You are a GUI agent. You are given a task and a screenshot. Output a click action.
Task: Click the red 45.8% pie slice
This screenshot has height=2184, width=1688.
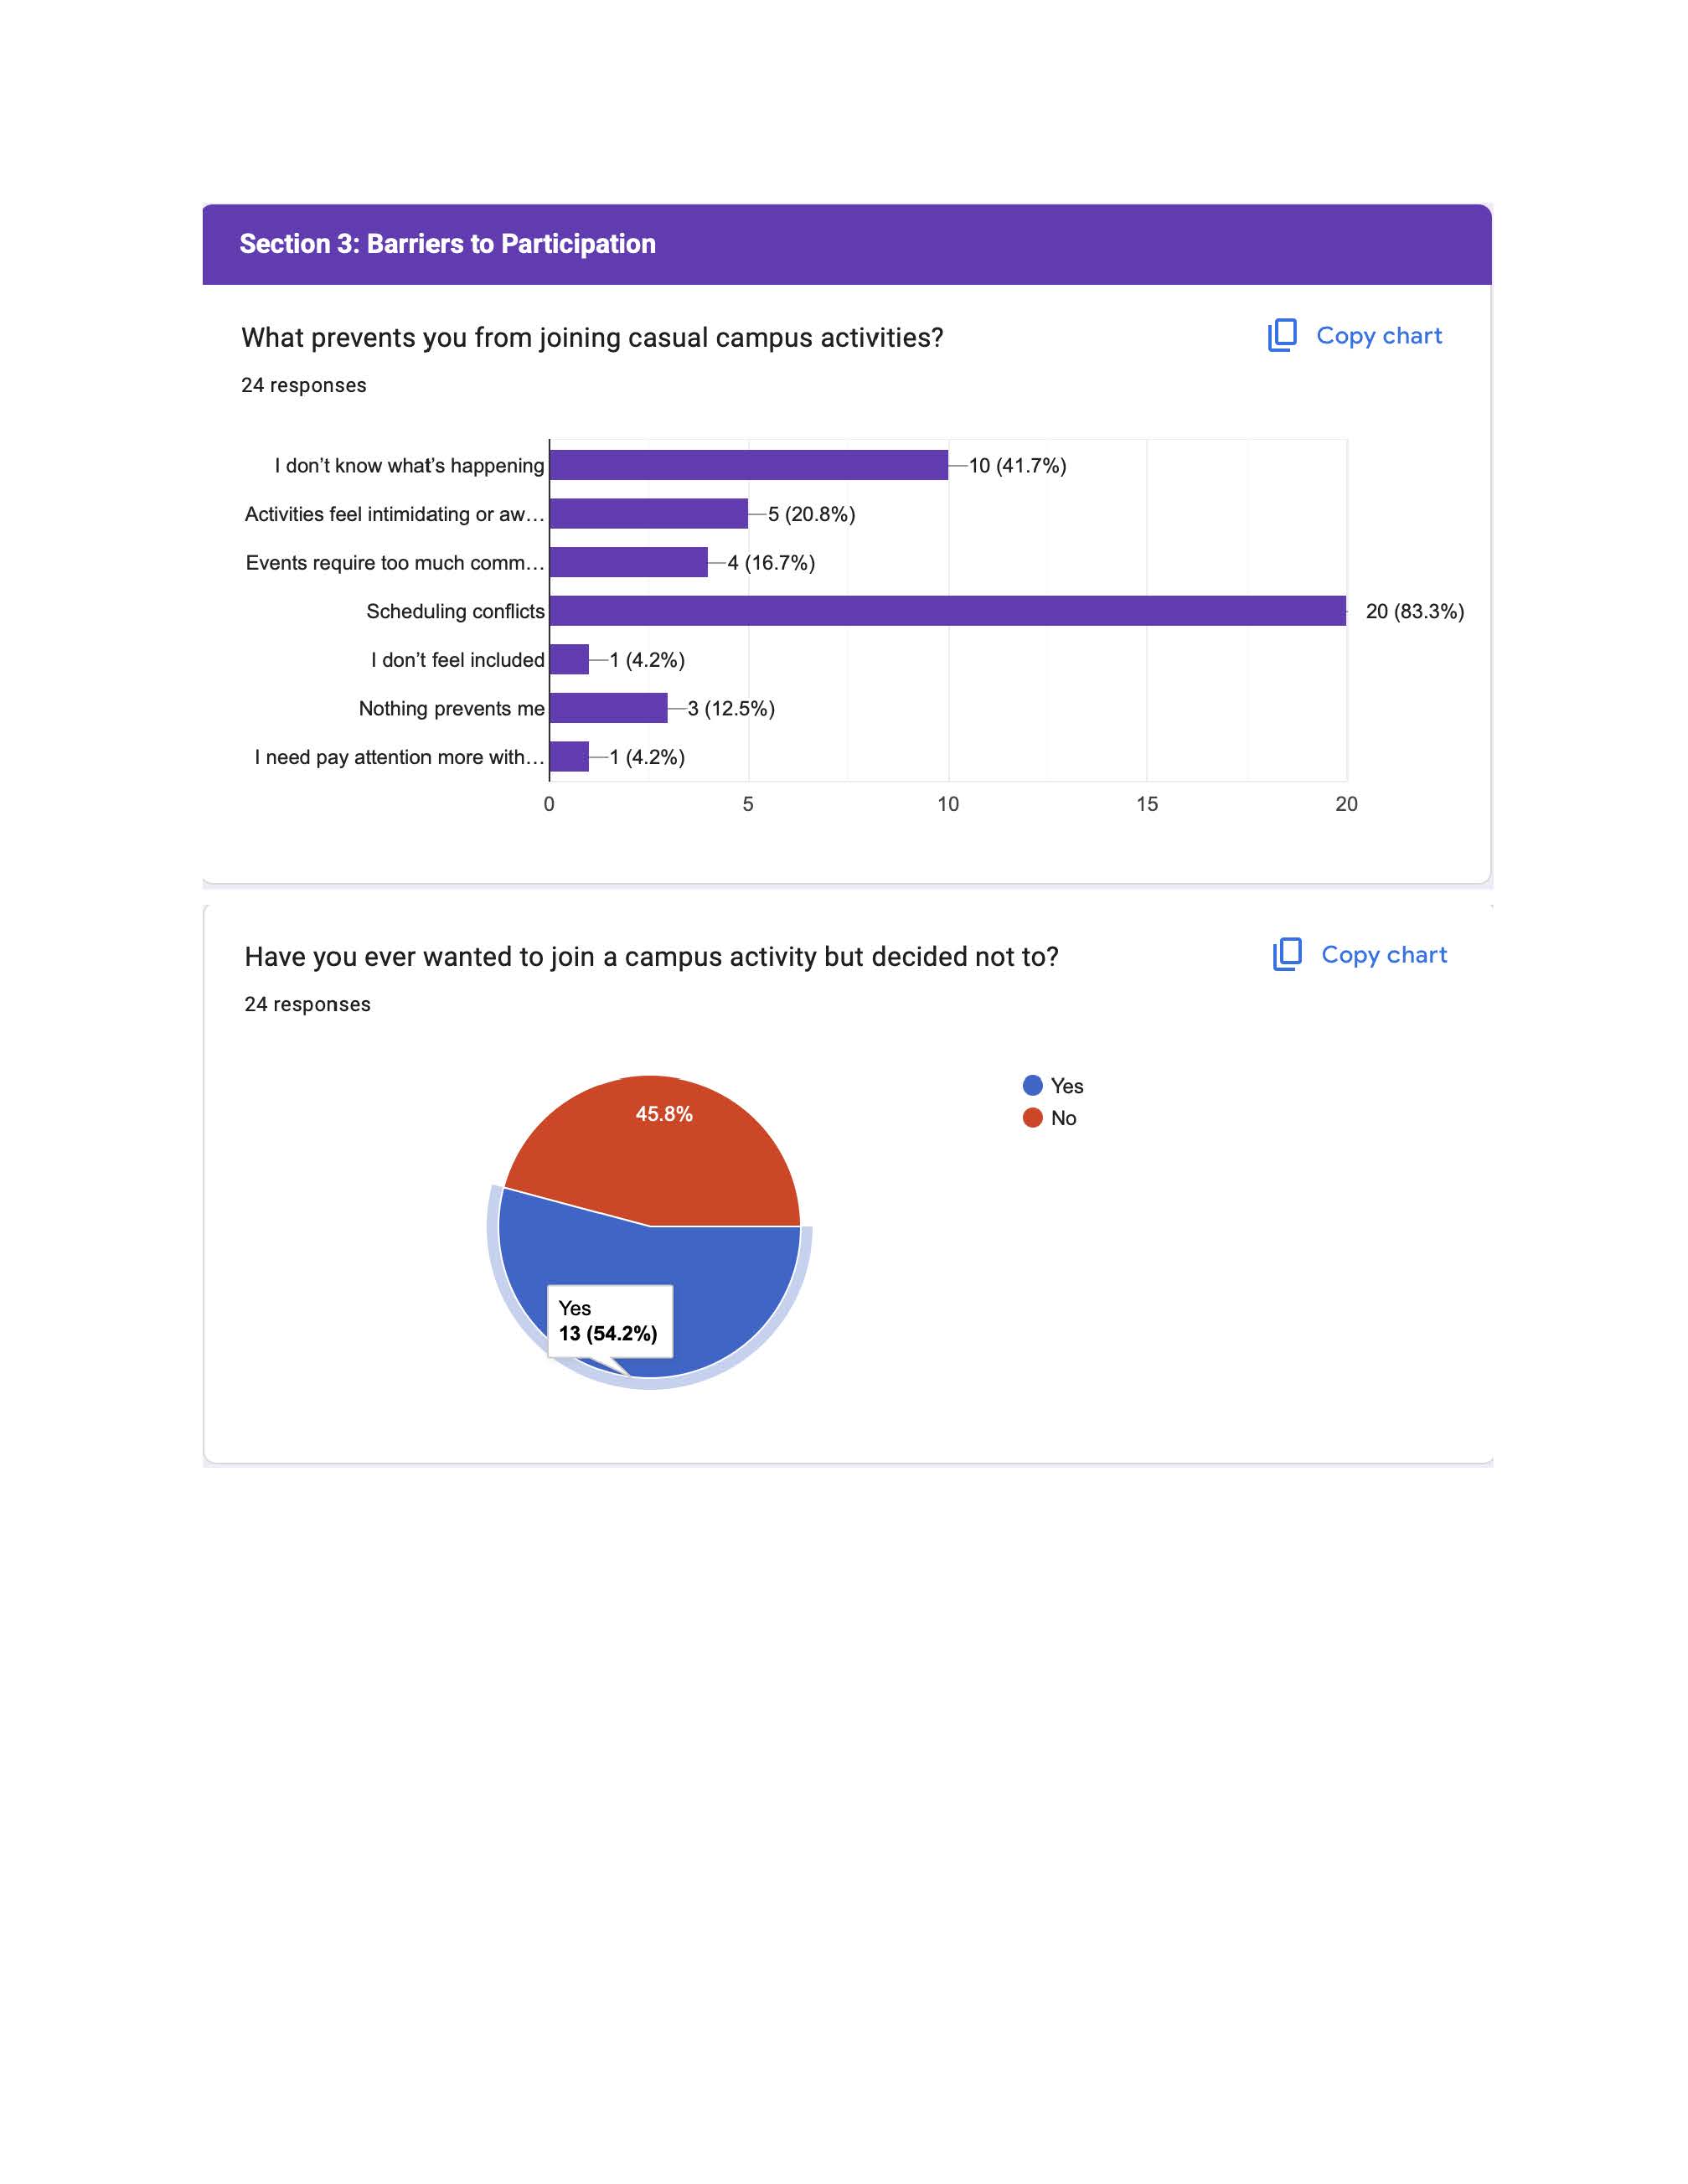click(660, 1150)
